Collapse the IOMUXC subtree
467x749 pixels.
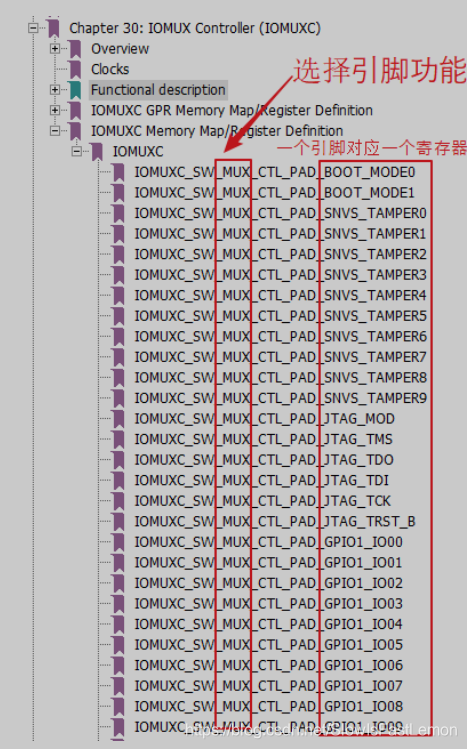pos(76,151)
